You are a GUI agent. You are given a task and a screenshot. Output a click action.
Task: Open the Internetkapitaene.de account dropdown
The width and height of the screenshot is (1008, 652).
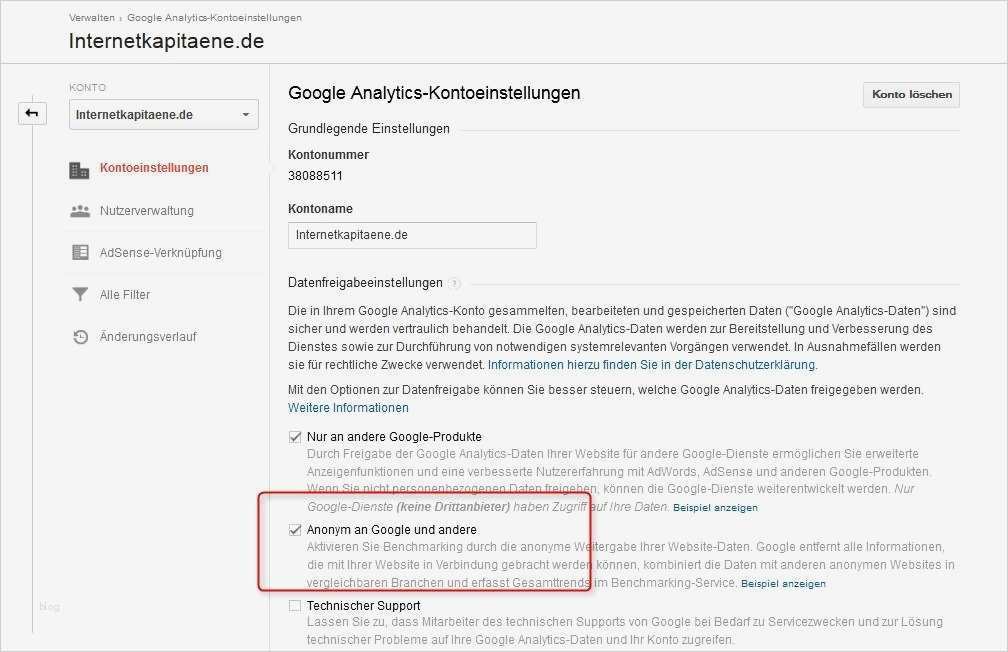(x=164, y=115)
